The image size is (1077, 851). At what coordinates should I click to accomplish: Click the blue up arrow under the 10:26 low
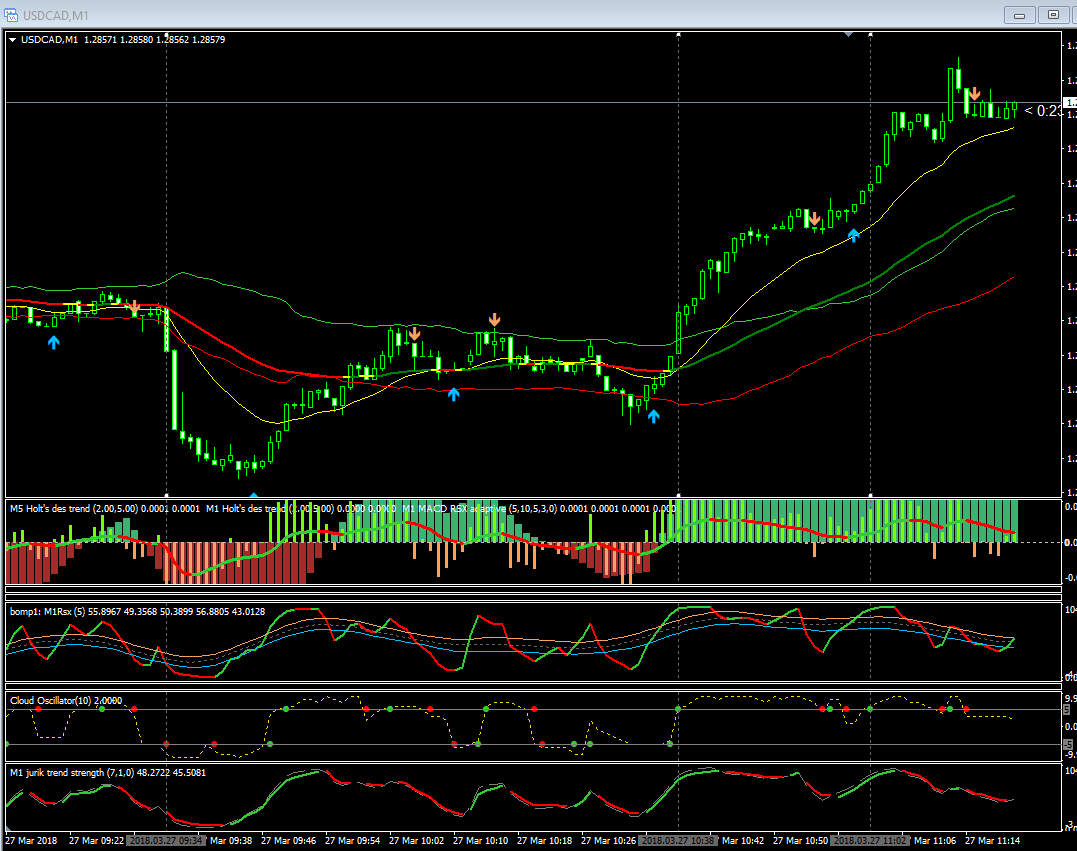[653, 416]
